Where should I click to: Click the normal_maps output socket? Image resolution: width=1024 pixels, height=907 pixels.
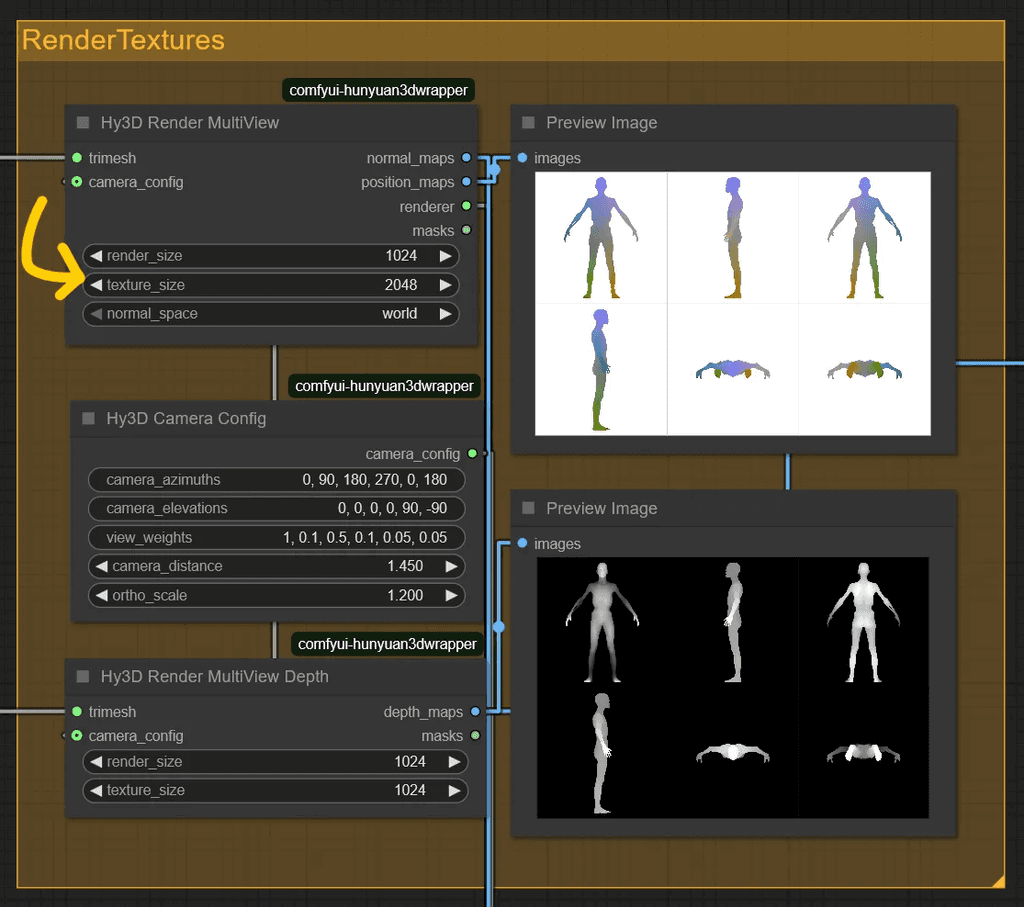click(468, 158)
